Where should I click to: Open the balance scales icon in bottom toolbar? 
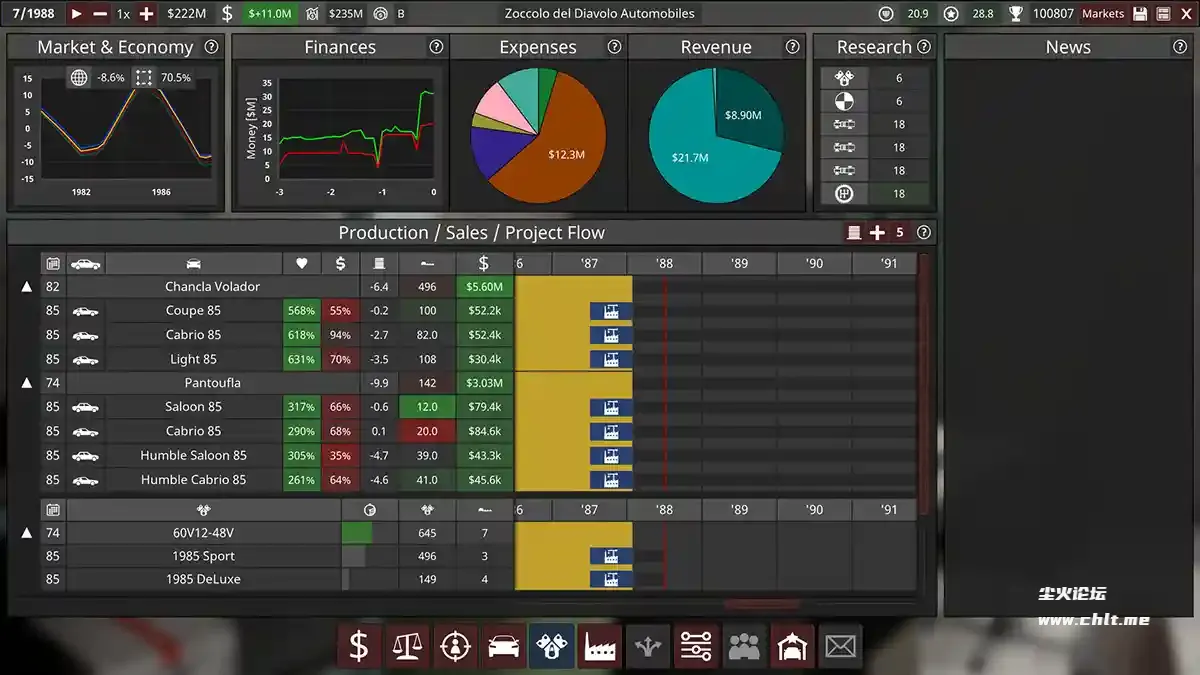[x=407, y=647]
